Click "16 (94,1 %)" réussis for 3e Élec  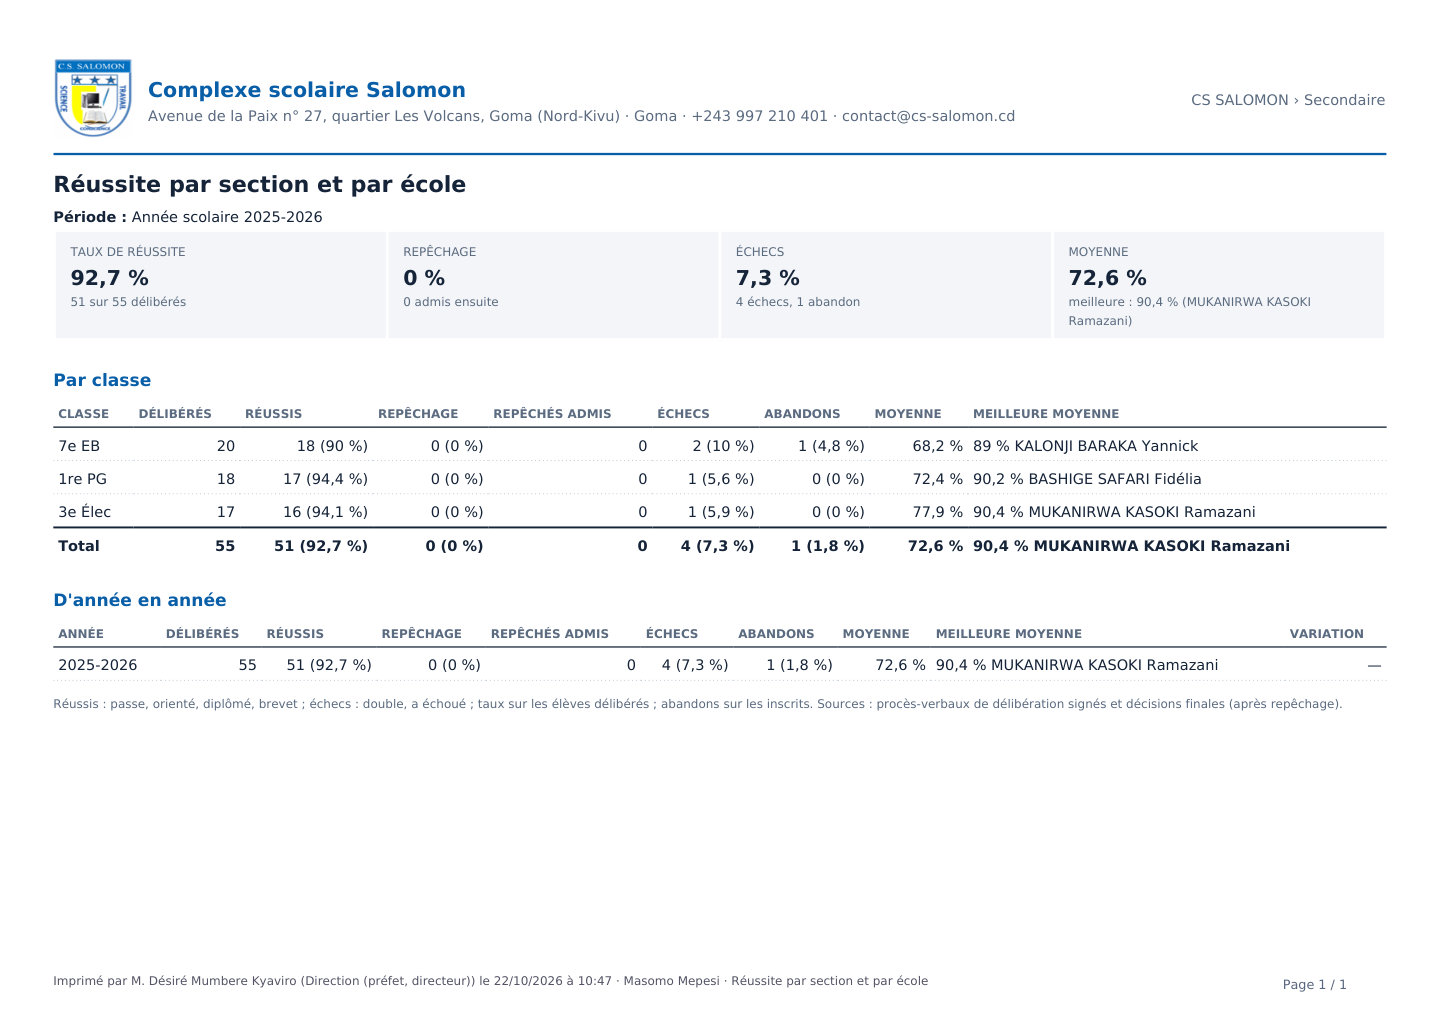click(325, 512)
